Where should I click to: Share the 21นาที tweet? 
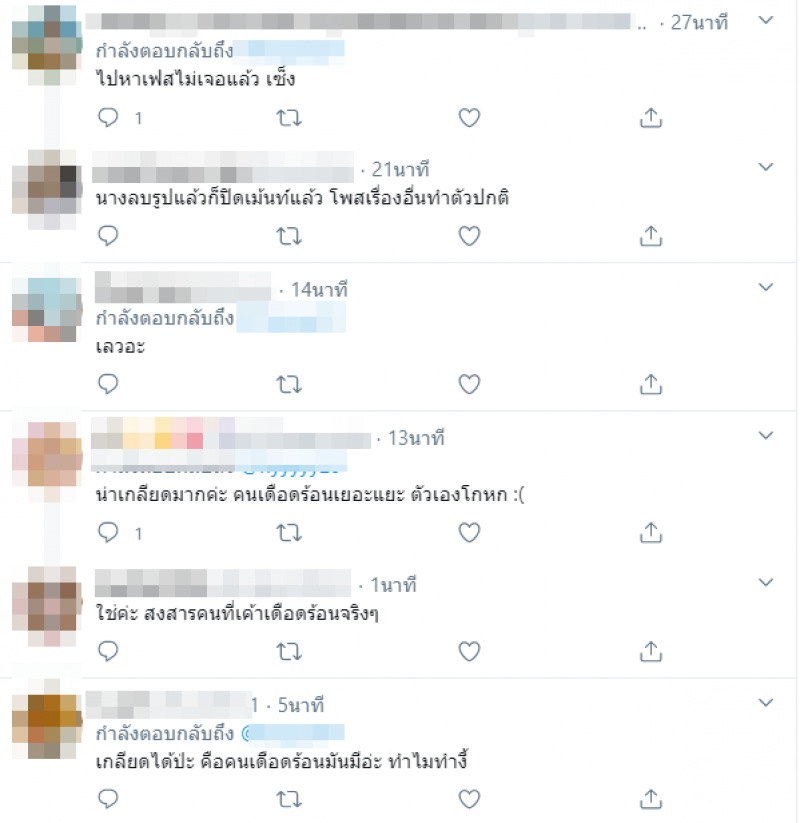pos(651,236)
